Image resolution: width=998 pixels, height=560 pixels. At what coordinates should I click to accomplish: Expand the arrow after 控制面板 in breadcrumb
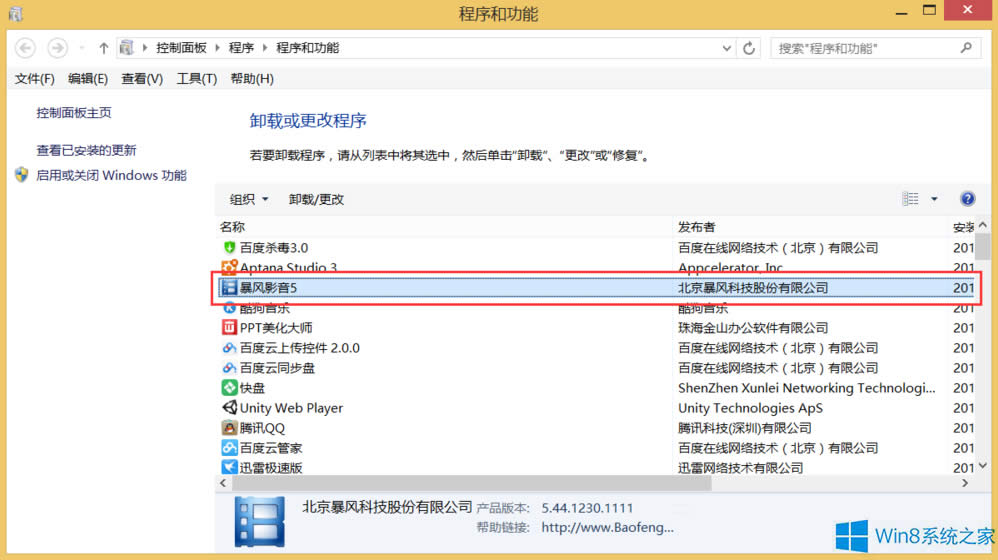tap(217, 48)
